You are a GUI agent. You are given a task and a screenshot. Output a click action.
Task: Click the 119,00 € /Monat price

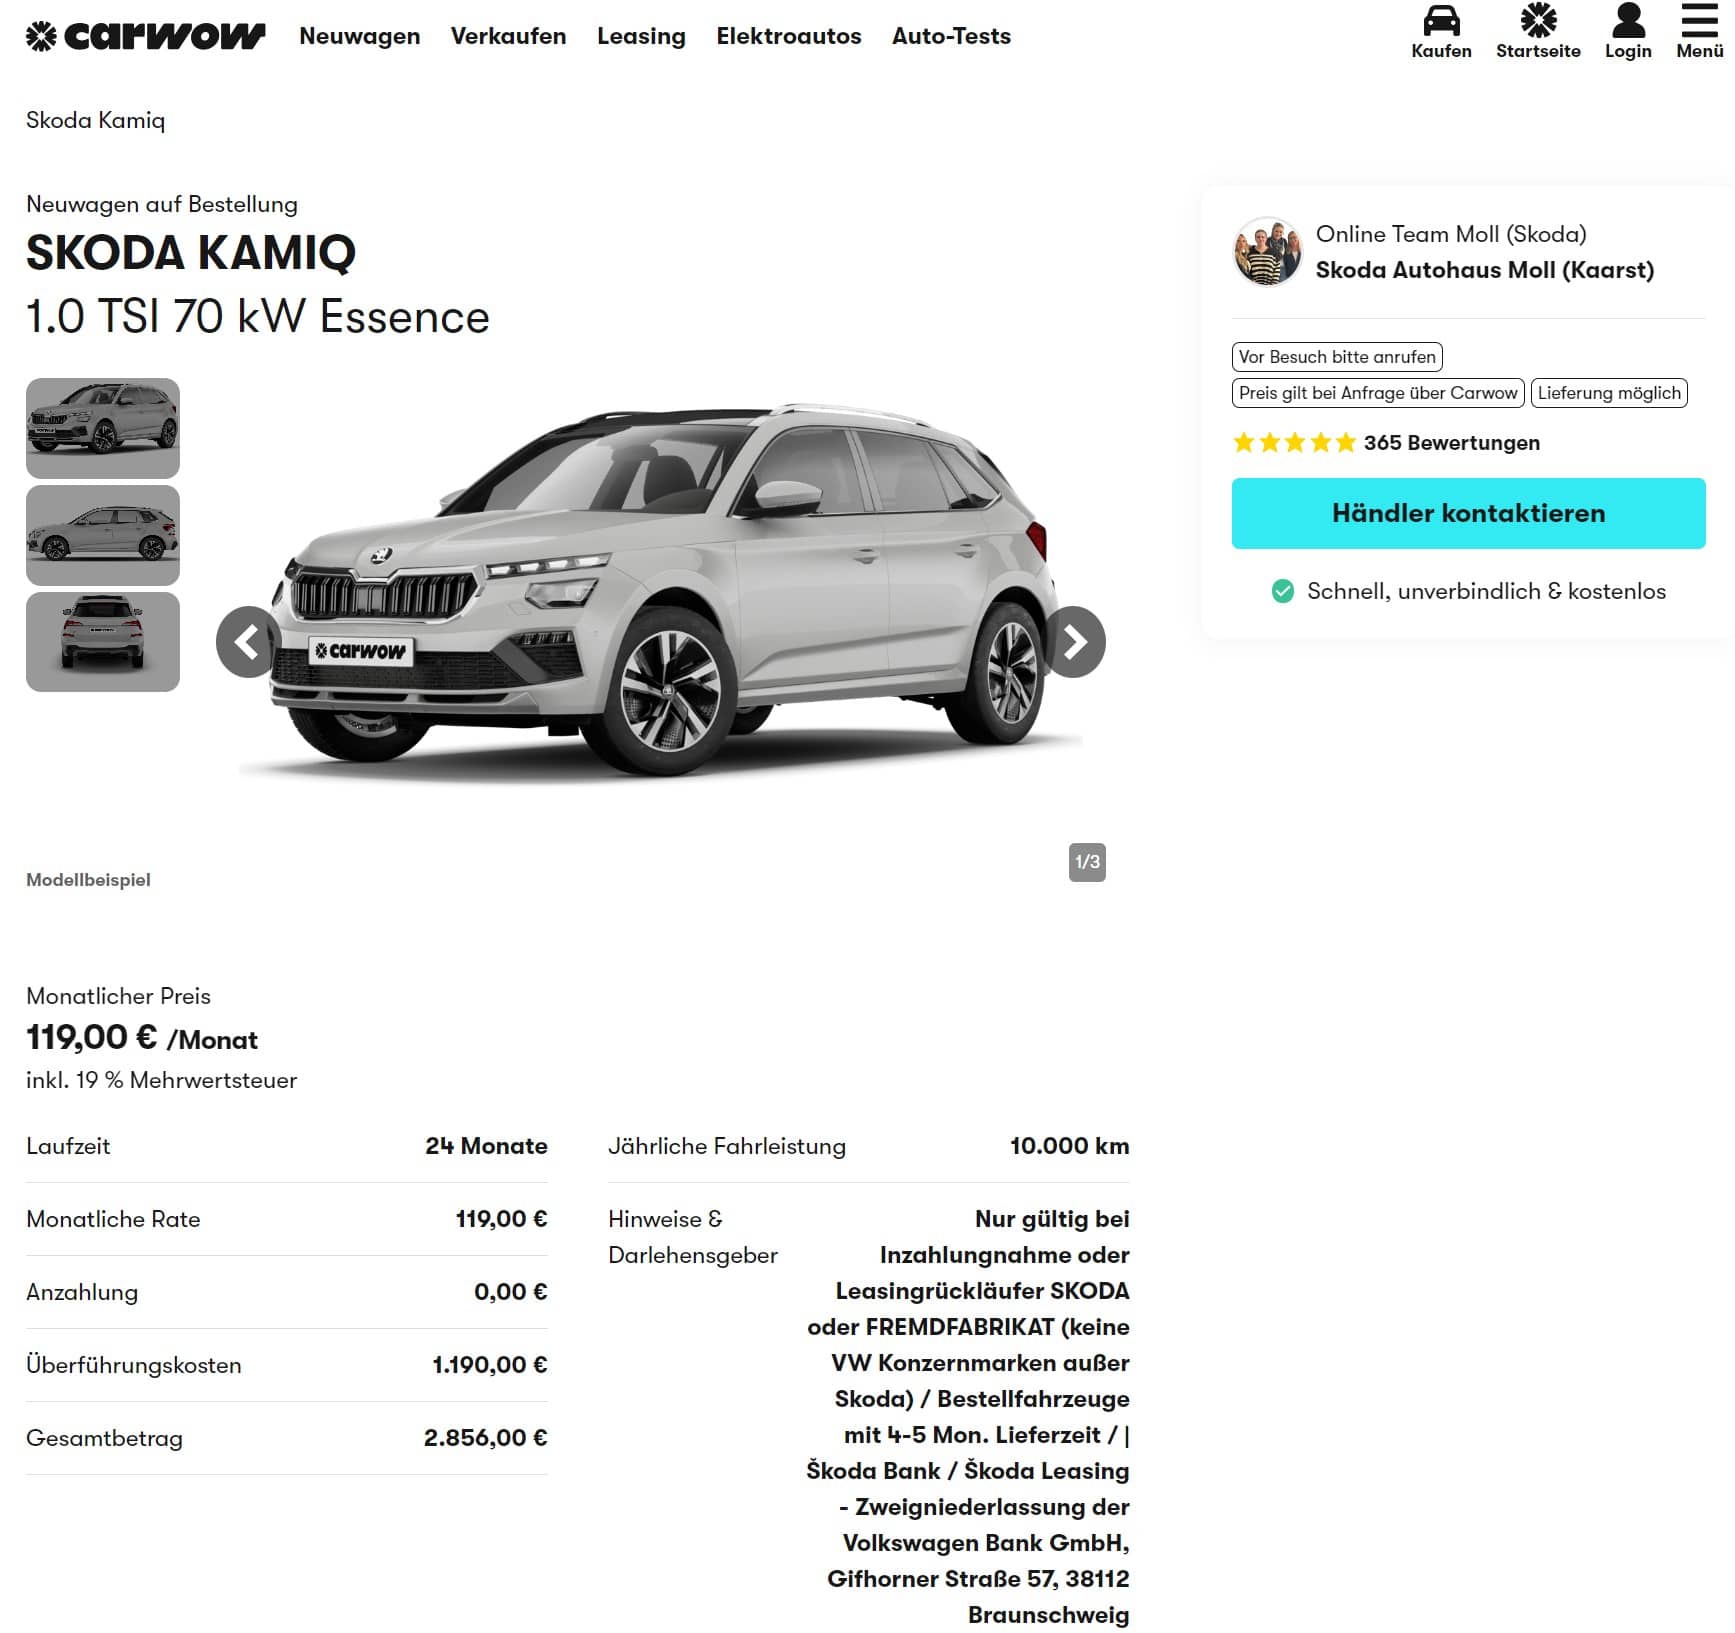coord(142,1038)
